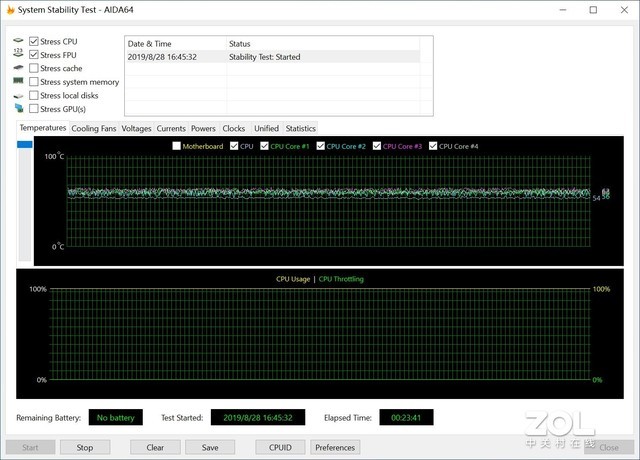Select the Temperatures tab
This screenshot has width=640, height=460.
click(x=43, y=128)
